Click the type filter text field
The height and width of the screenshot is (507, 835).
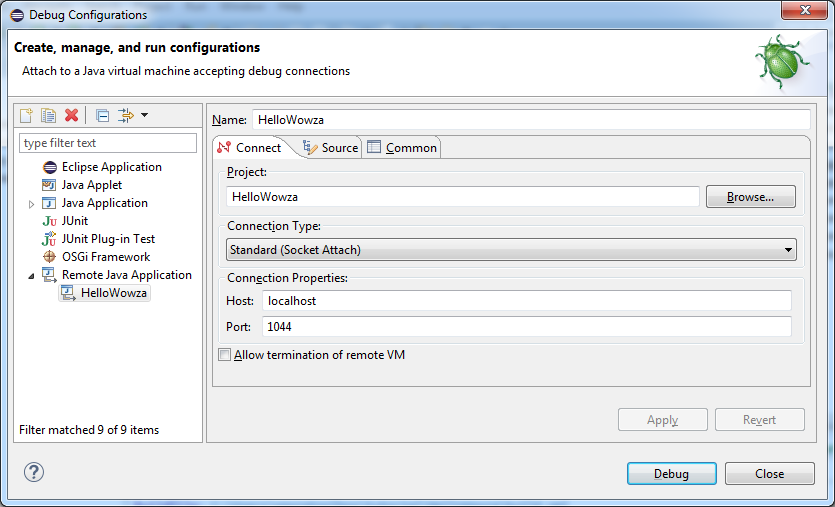tap(108, 143)
